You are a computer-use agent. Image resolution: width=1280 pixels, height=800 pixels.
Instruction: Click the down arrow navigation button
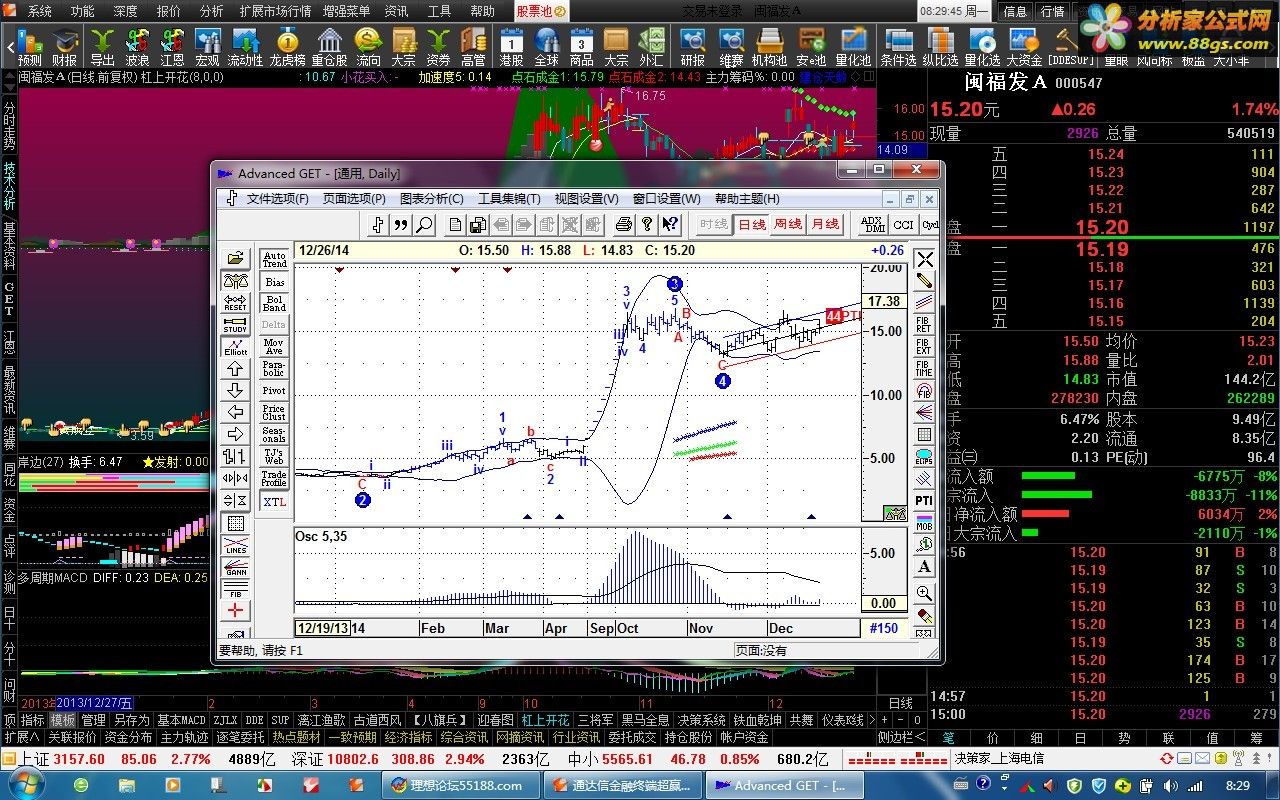235,390
